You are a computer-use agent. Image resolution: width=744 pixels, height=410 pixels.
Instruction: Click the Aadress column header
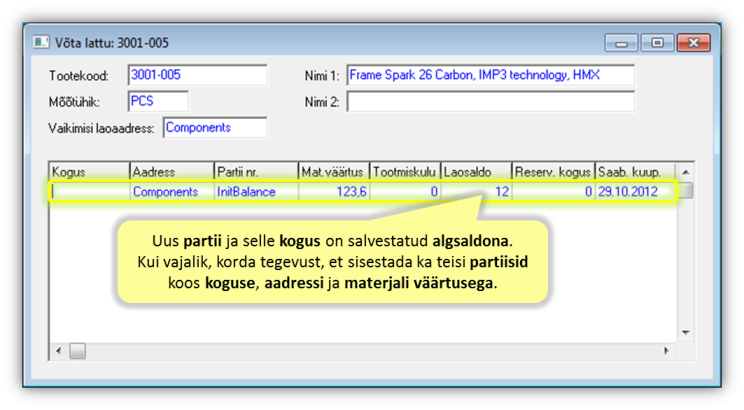pyautogui.click(x=171, y=172)
